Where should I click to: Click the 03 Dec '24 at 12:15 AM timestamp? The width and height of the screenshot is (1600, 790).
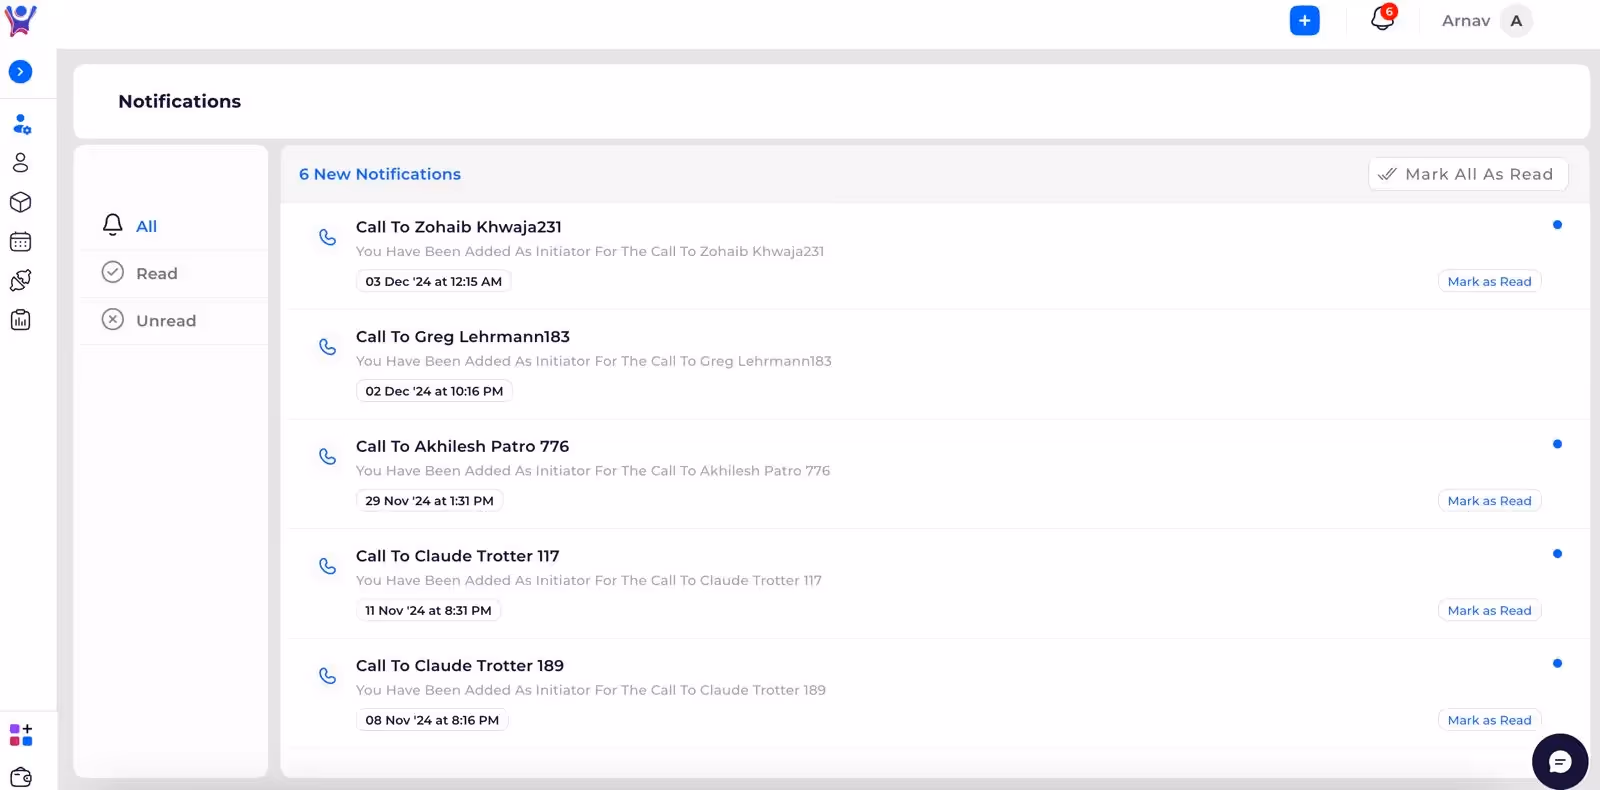(434, 281)
